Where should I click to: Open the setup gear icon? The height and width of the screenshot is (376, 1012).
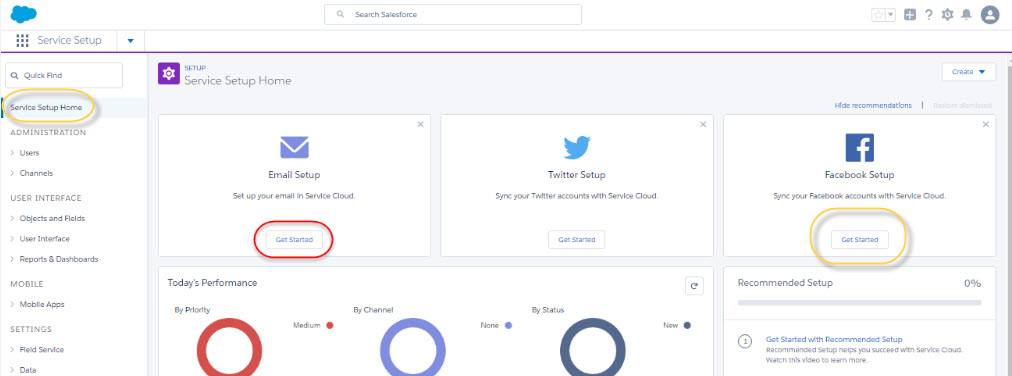pyautogui.click(x=947, y=15)
